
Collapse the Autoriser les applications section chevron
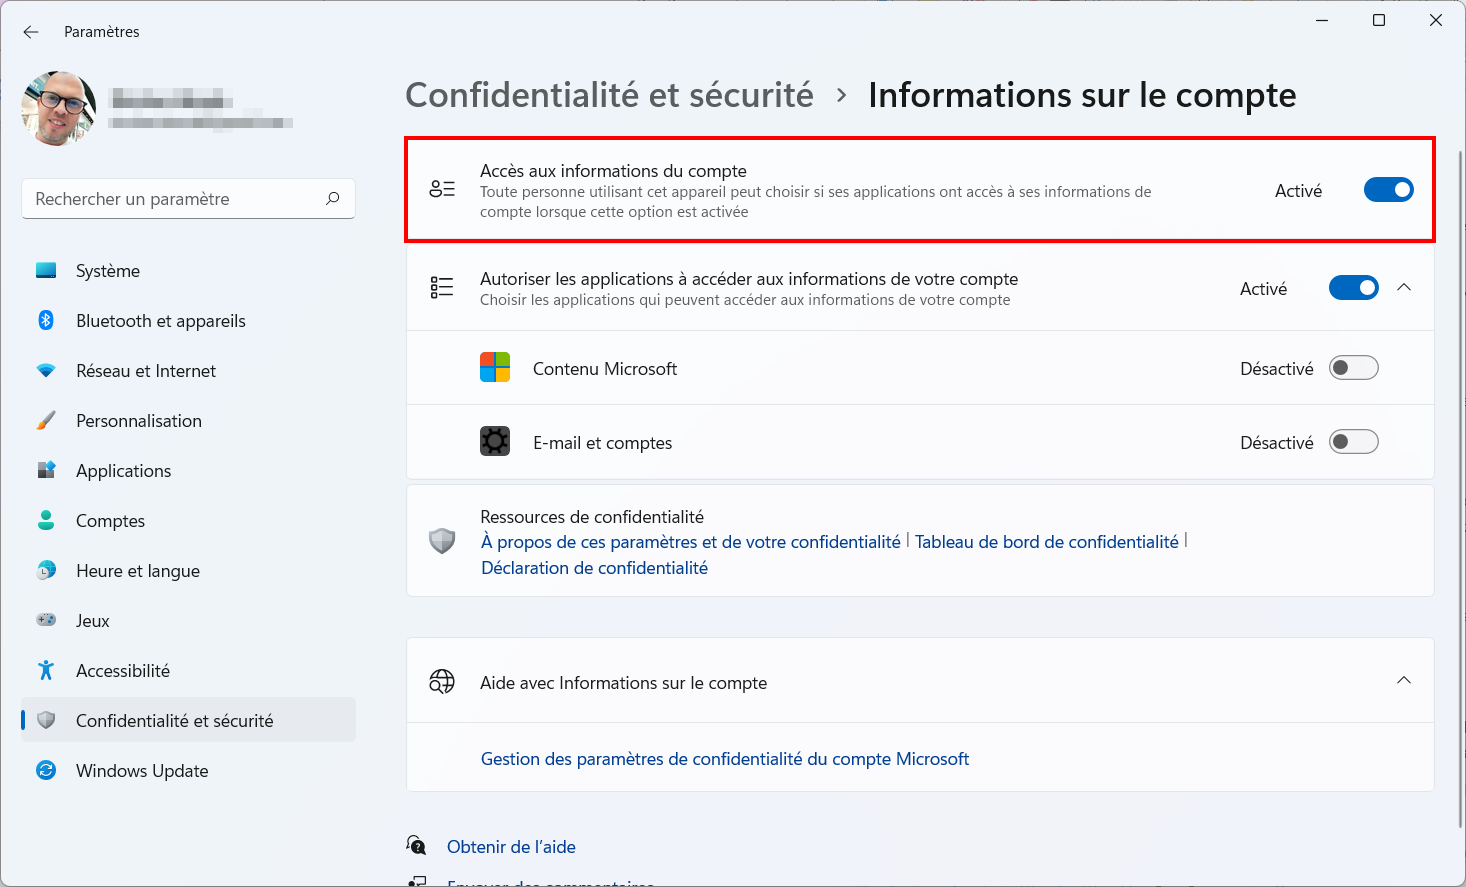point(1404,288)
